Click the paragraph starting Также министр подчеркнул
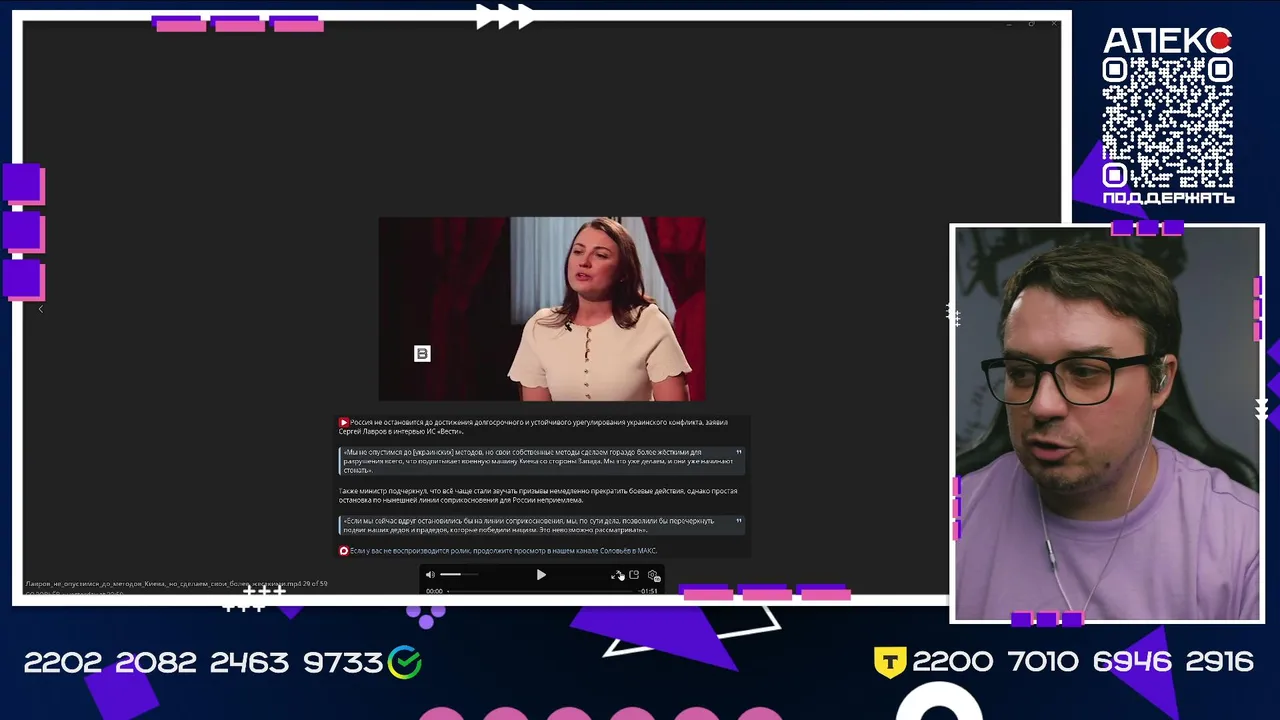Viewport: 1280px width, 720px height. coord(538,496)
